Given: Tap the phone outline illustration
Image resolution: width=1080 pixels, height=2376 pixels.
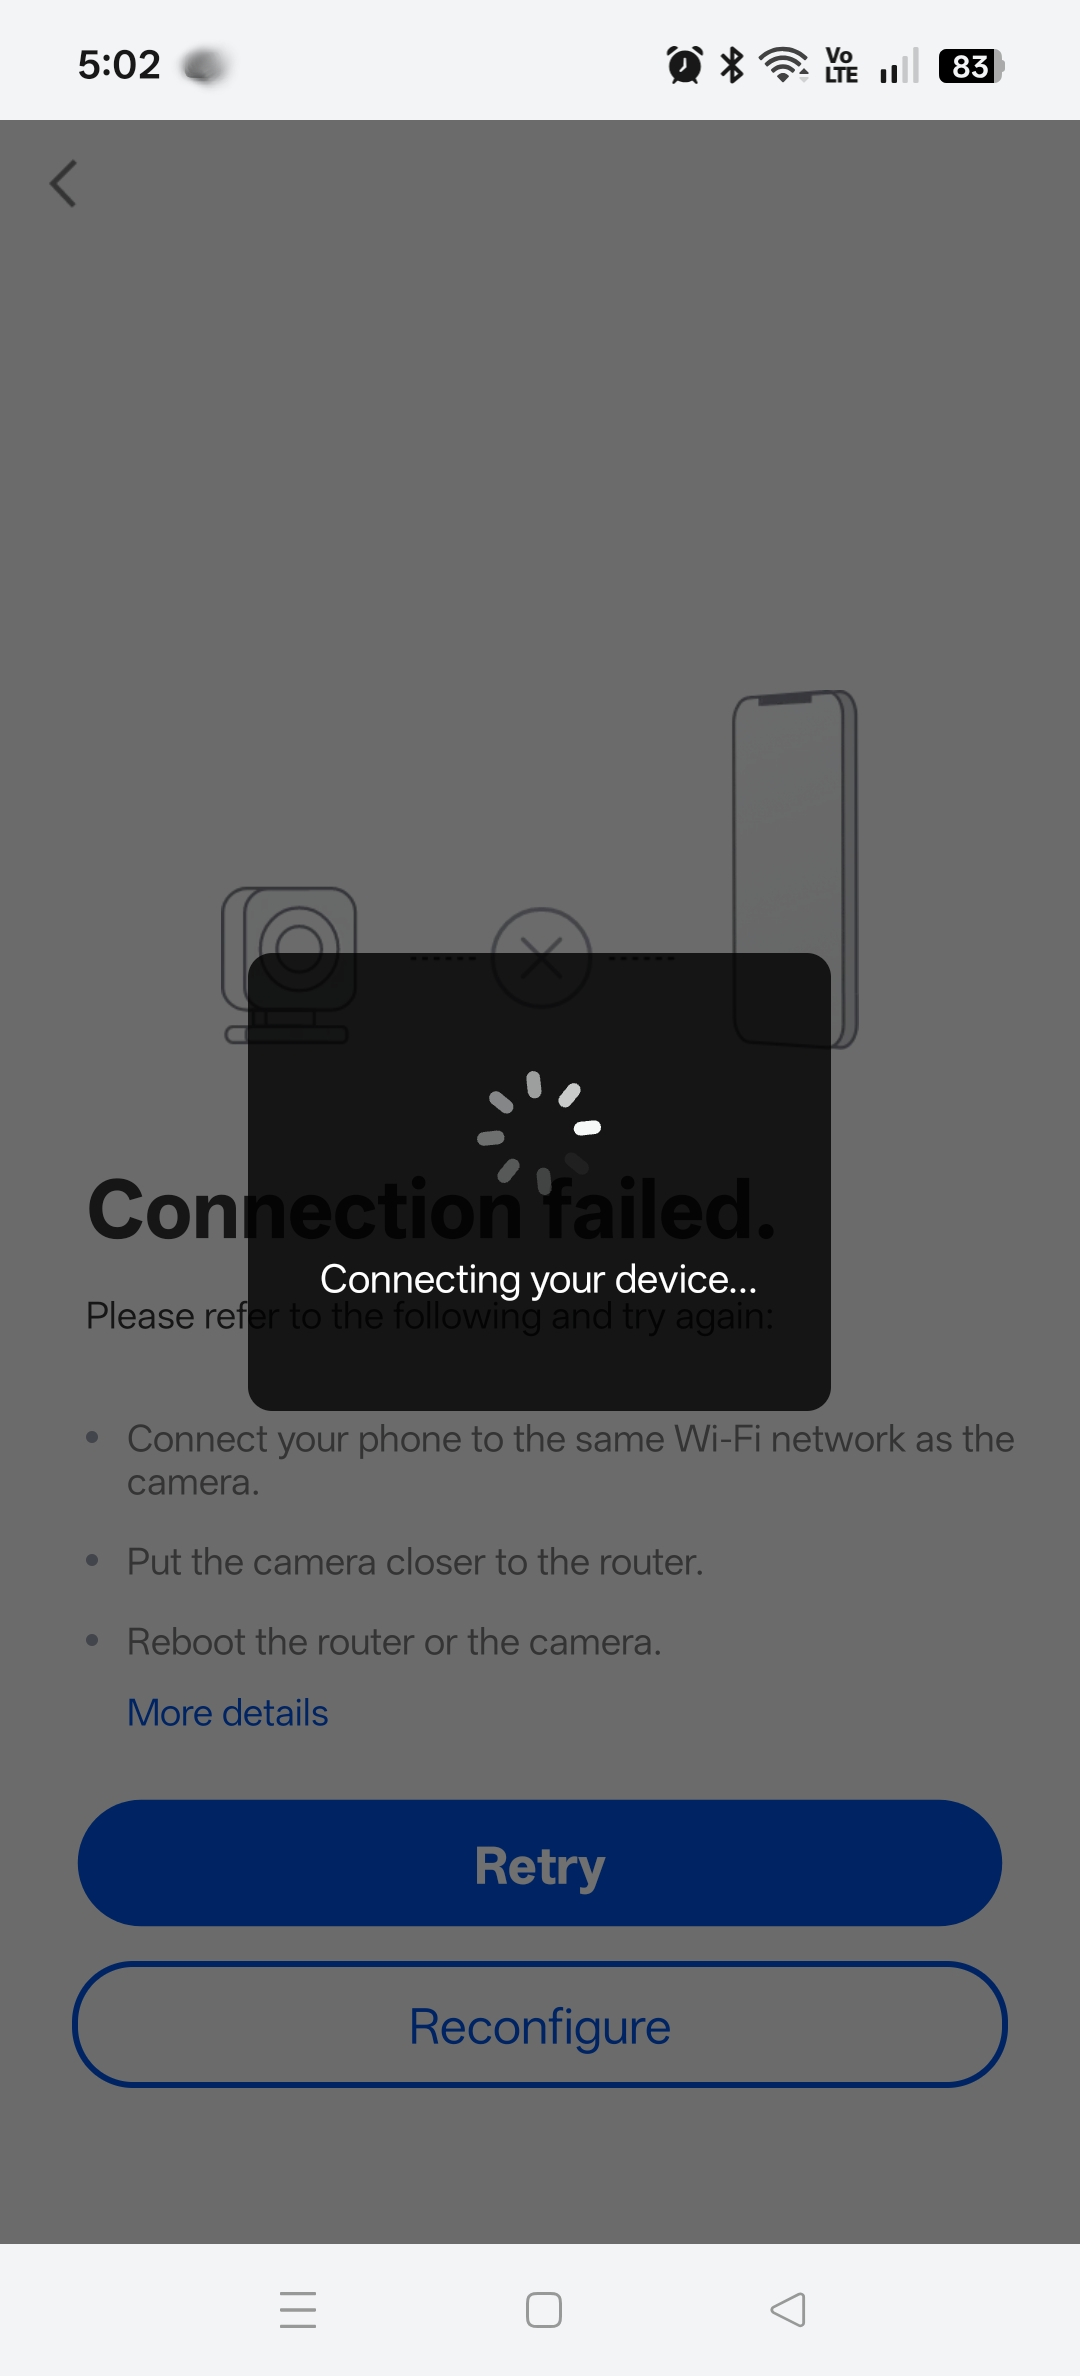Looking at the screenshot, I should 795,869.
